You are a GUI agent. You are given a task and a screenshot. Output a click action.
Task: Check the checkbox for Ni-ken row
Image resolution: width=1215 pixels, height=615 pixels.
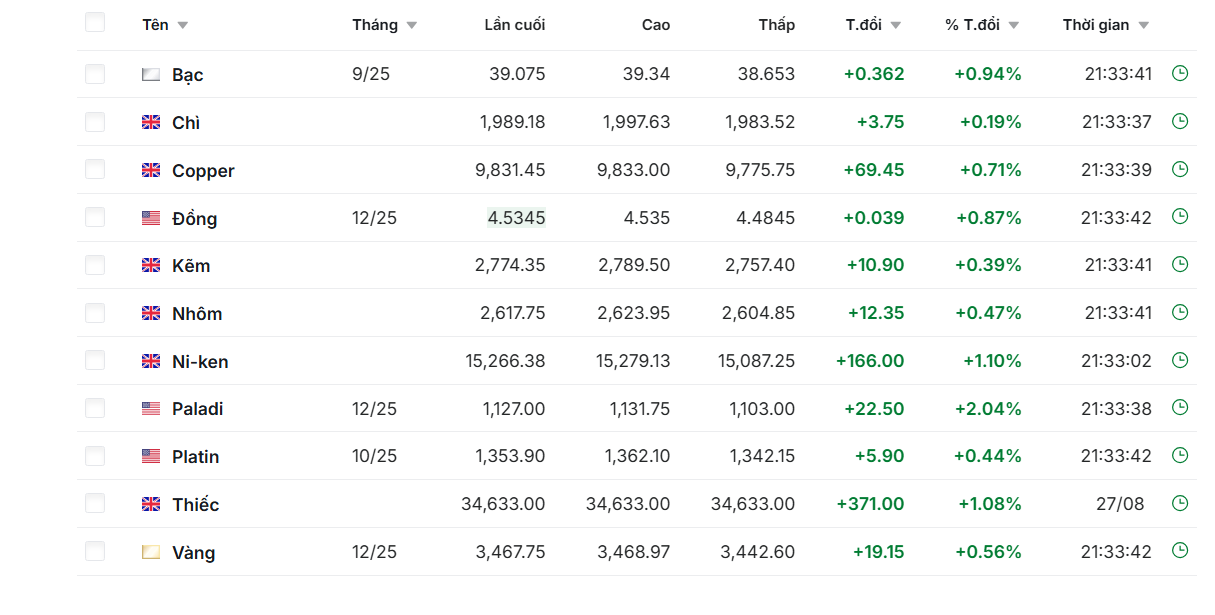[95, 360]
